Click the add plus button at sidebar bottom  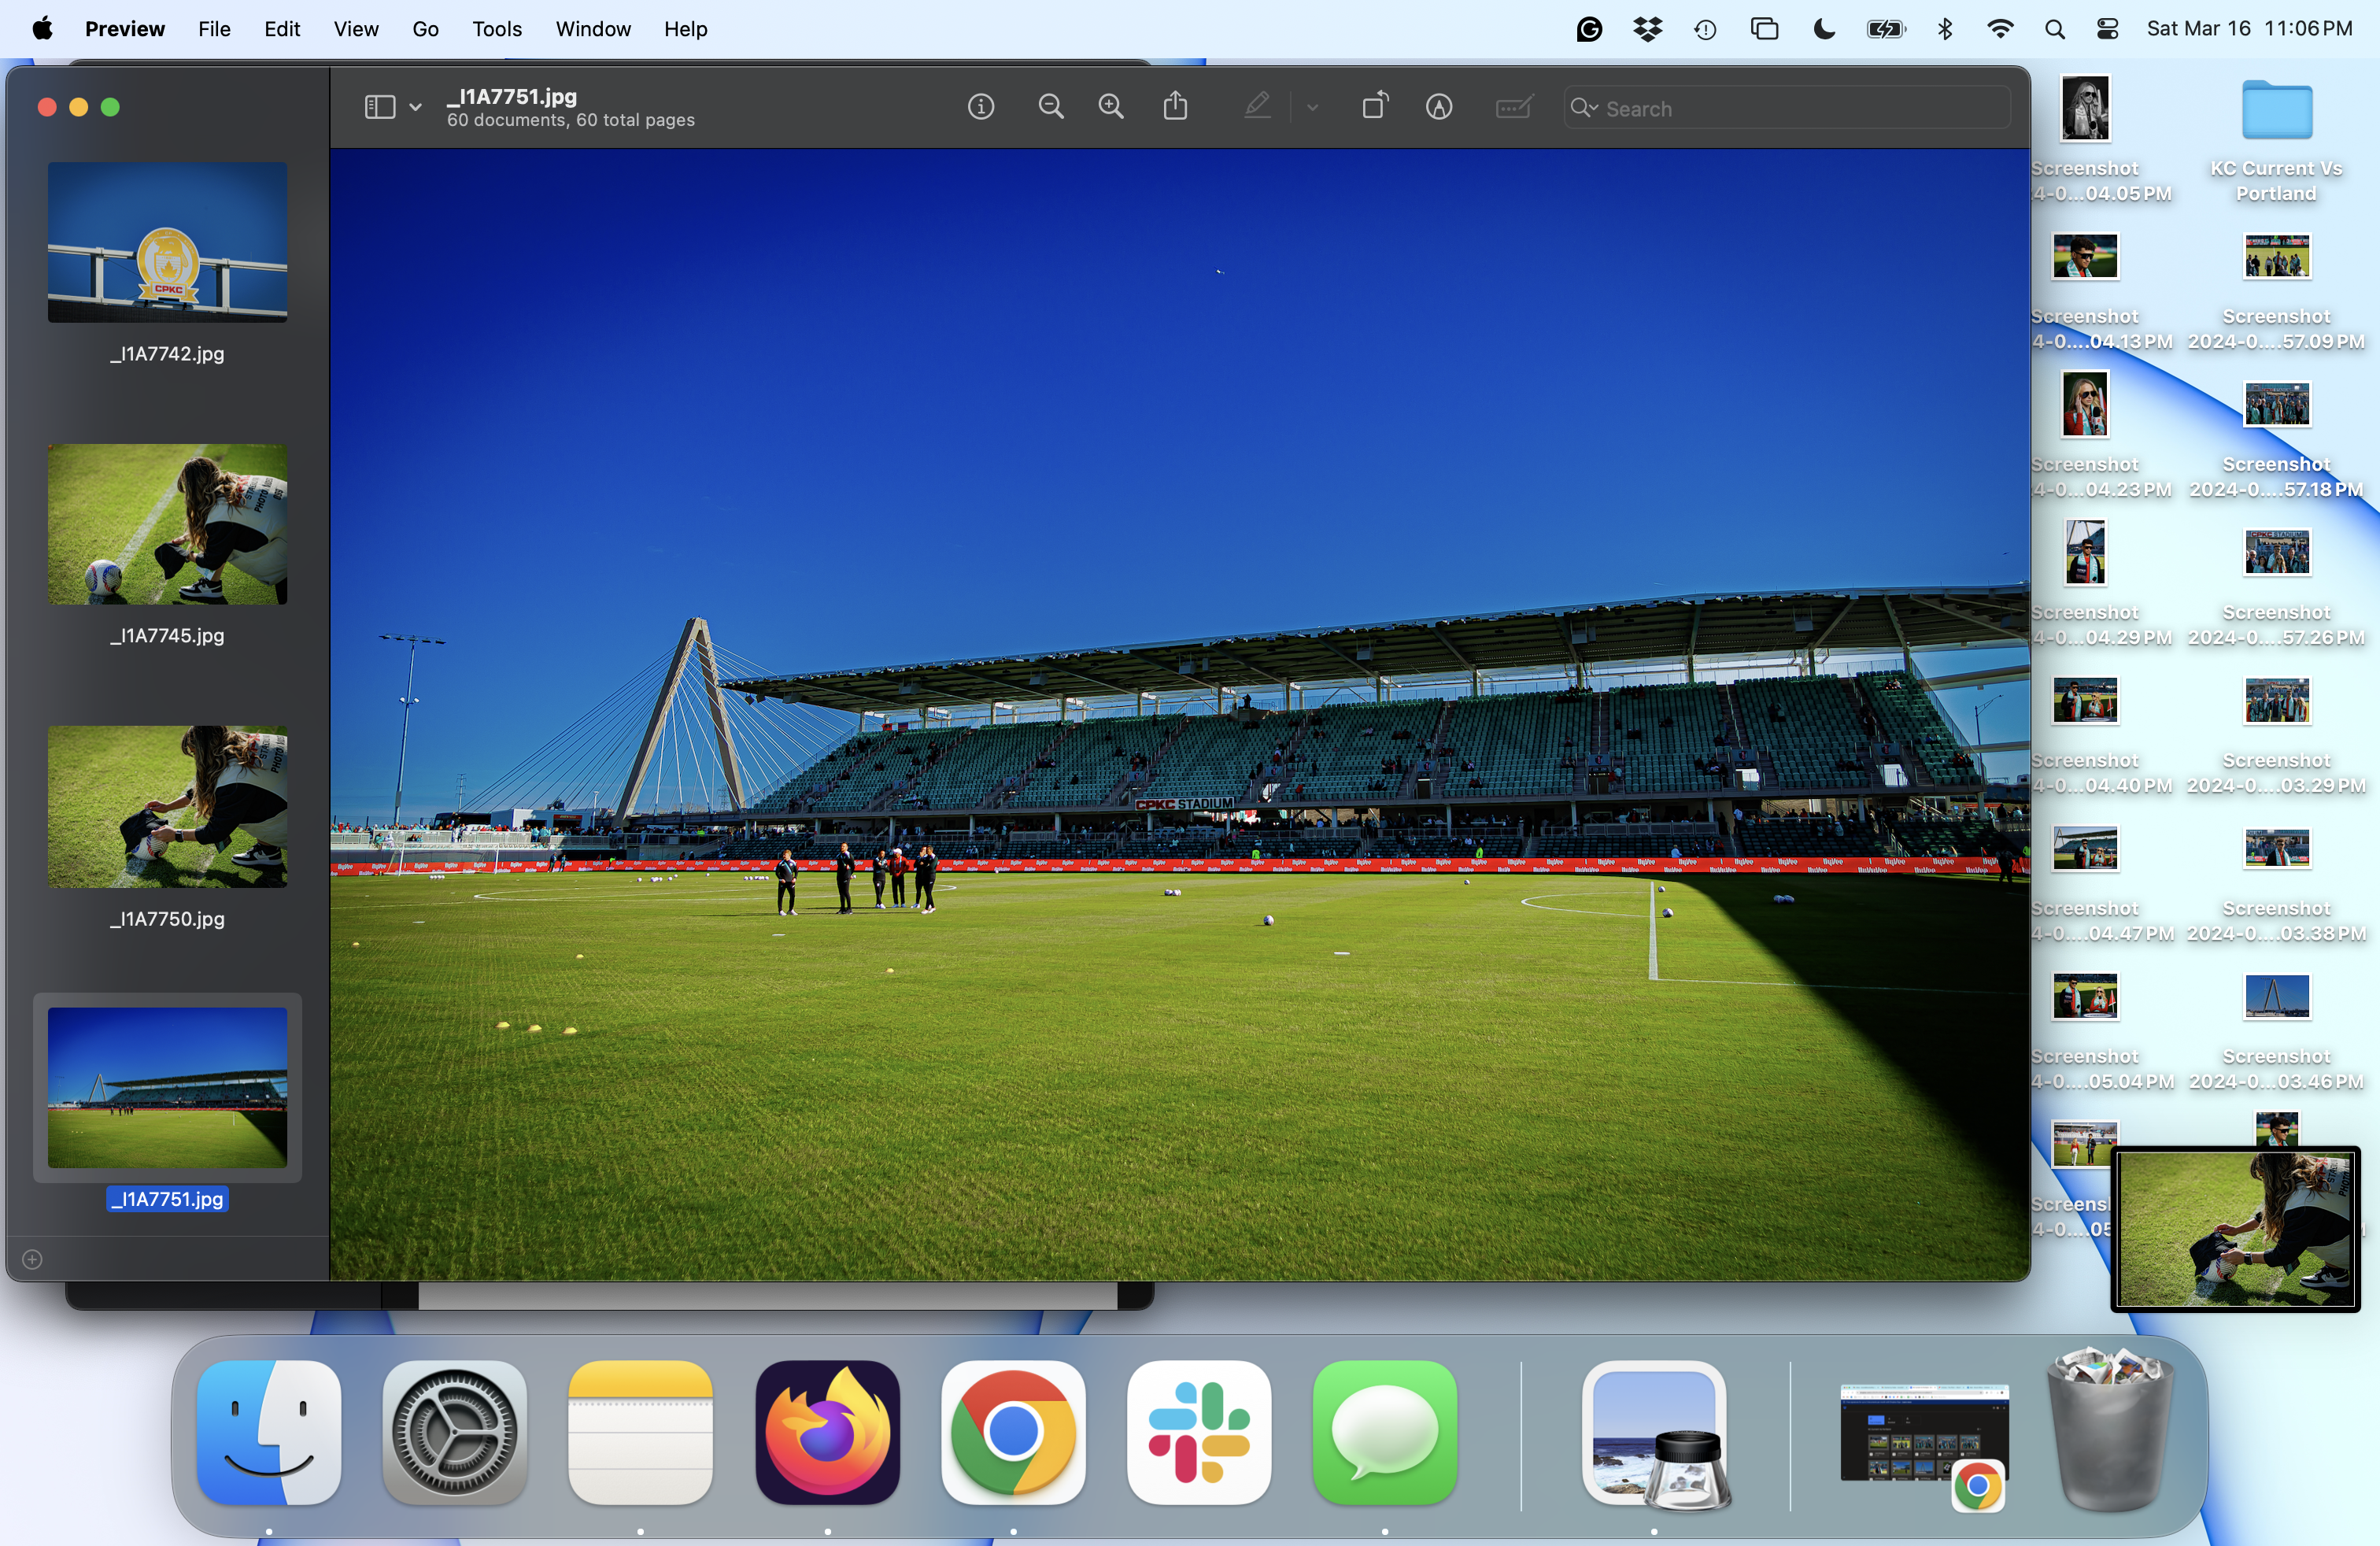(x=32, y=1259)
